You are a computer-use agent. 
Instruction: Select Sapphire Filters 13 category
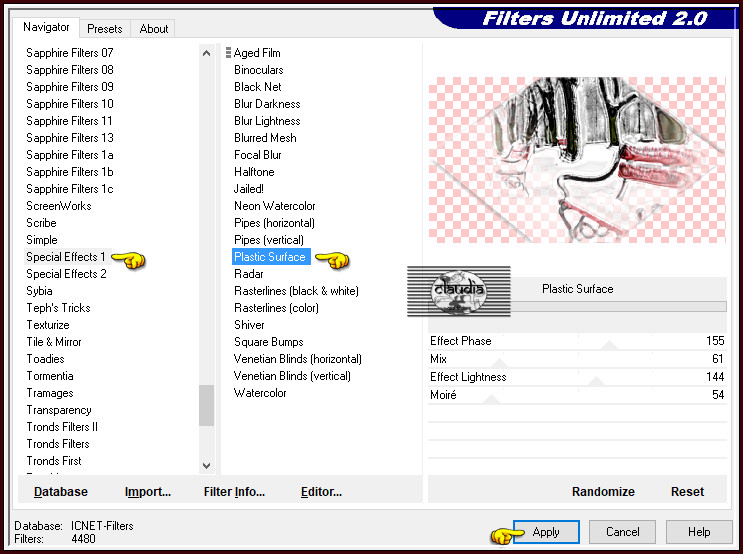(x=70, y=138)
